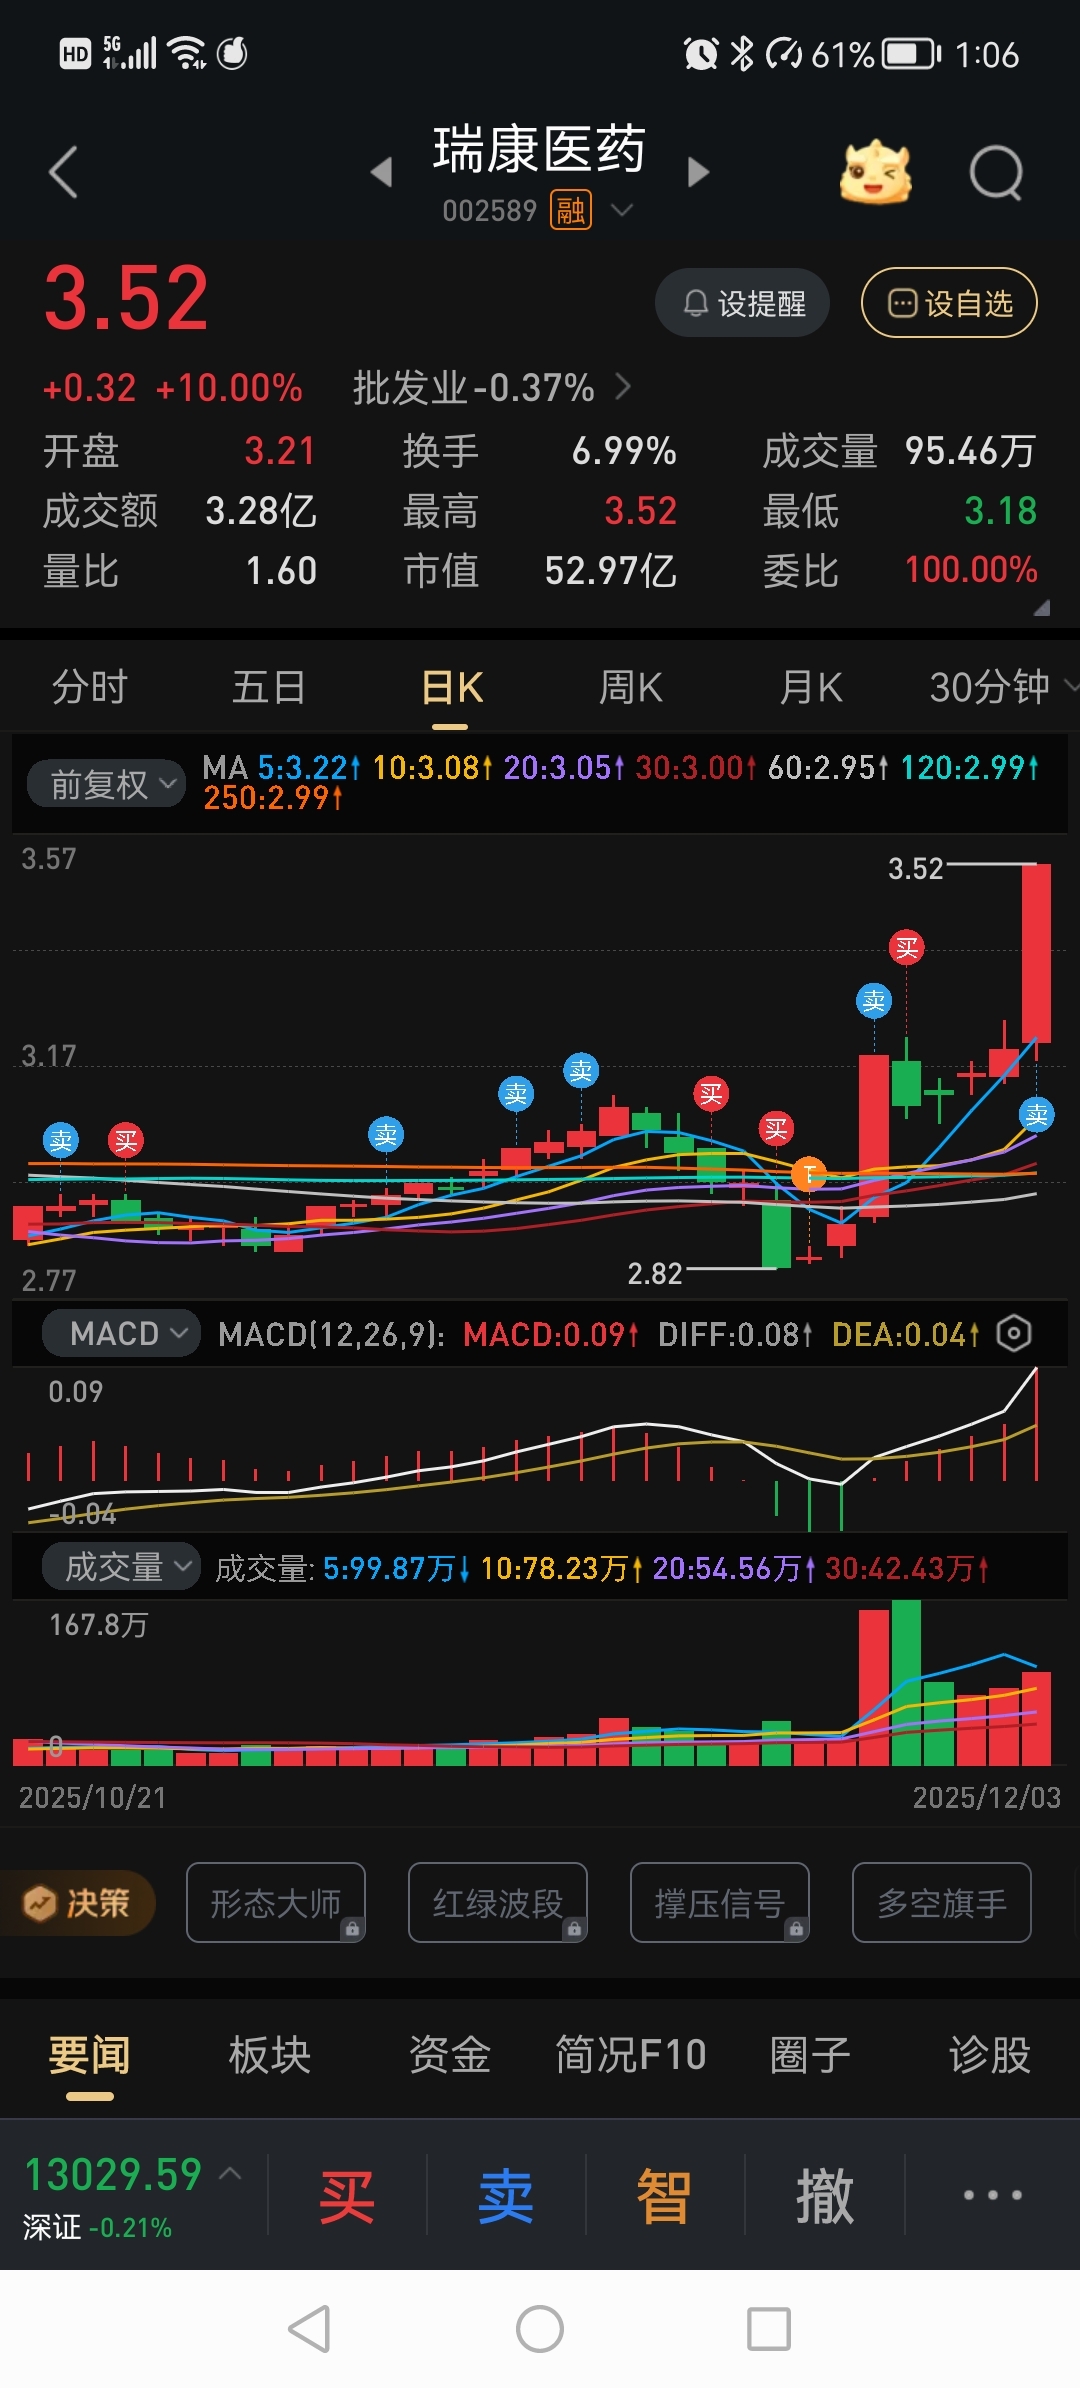The image size is (1080, 2388).
Task: Tap the 市值 52.97亿 value
Action: 610,571
